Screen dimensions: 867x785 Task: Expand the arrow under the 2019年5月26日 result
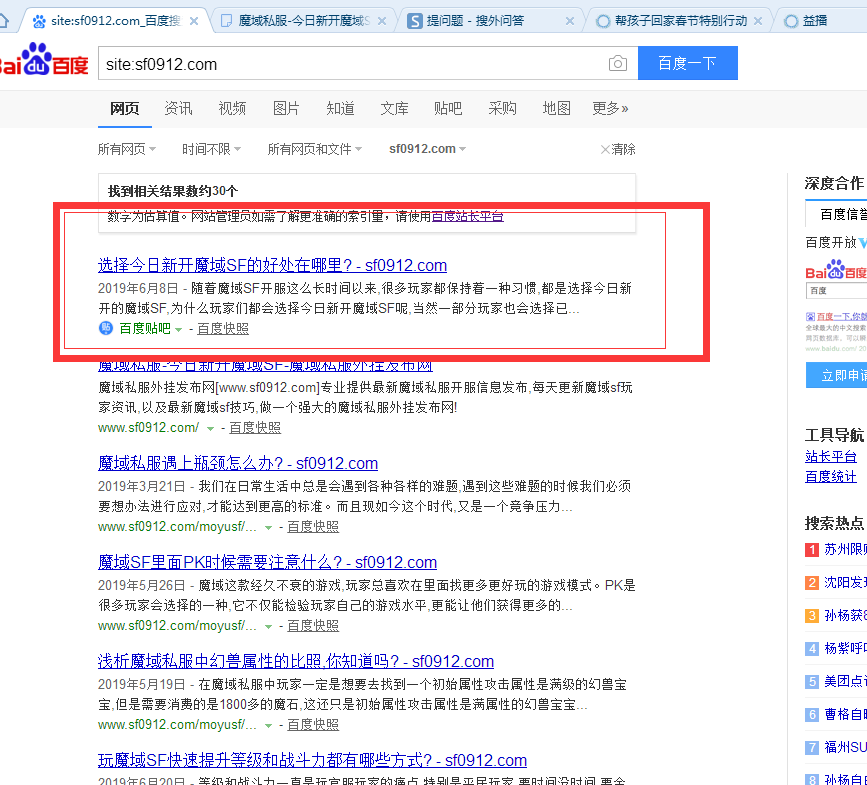pyautogui.click(x=268, y=626)
